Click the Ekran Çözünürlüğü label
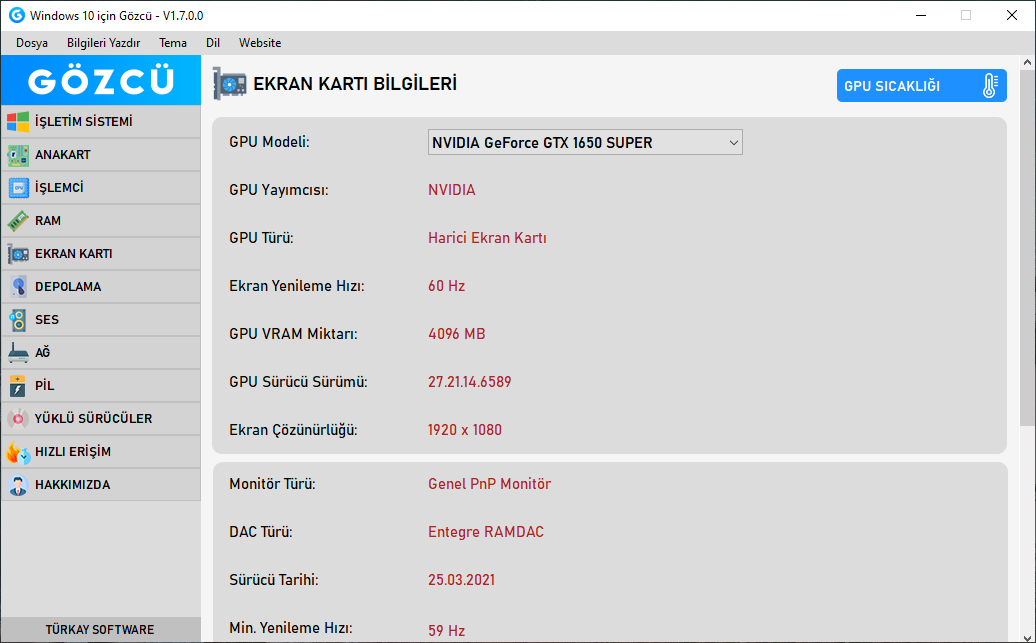 293,430
